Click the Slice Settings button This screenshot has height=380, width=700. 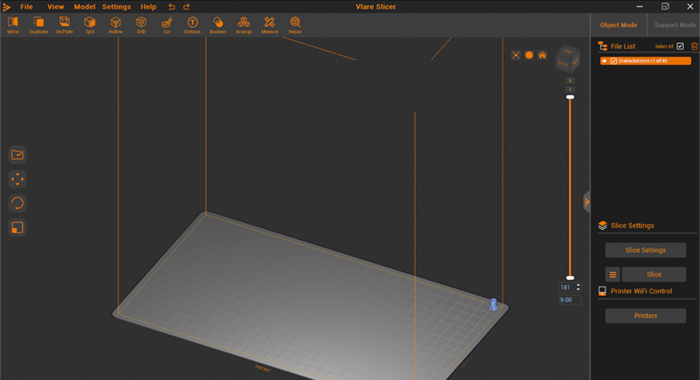click(x=646, y=250)
